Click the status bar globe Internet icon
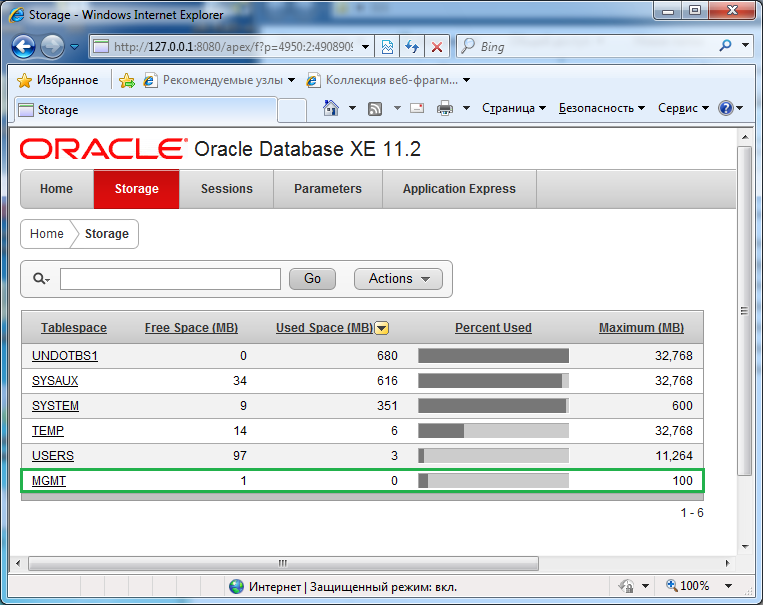The width and height of the screenshot is (763, 605). tap(236, 587)
